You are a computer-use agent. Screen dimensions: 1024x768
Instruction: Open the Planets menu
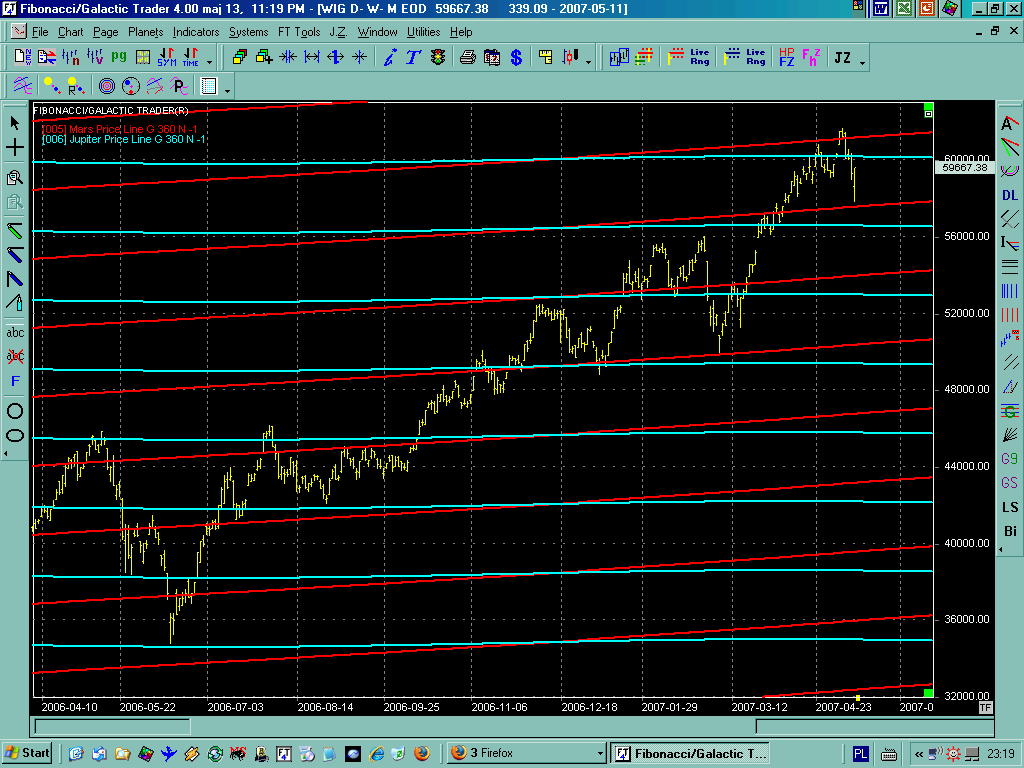[x=145, y=32]
